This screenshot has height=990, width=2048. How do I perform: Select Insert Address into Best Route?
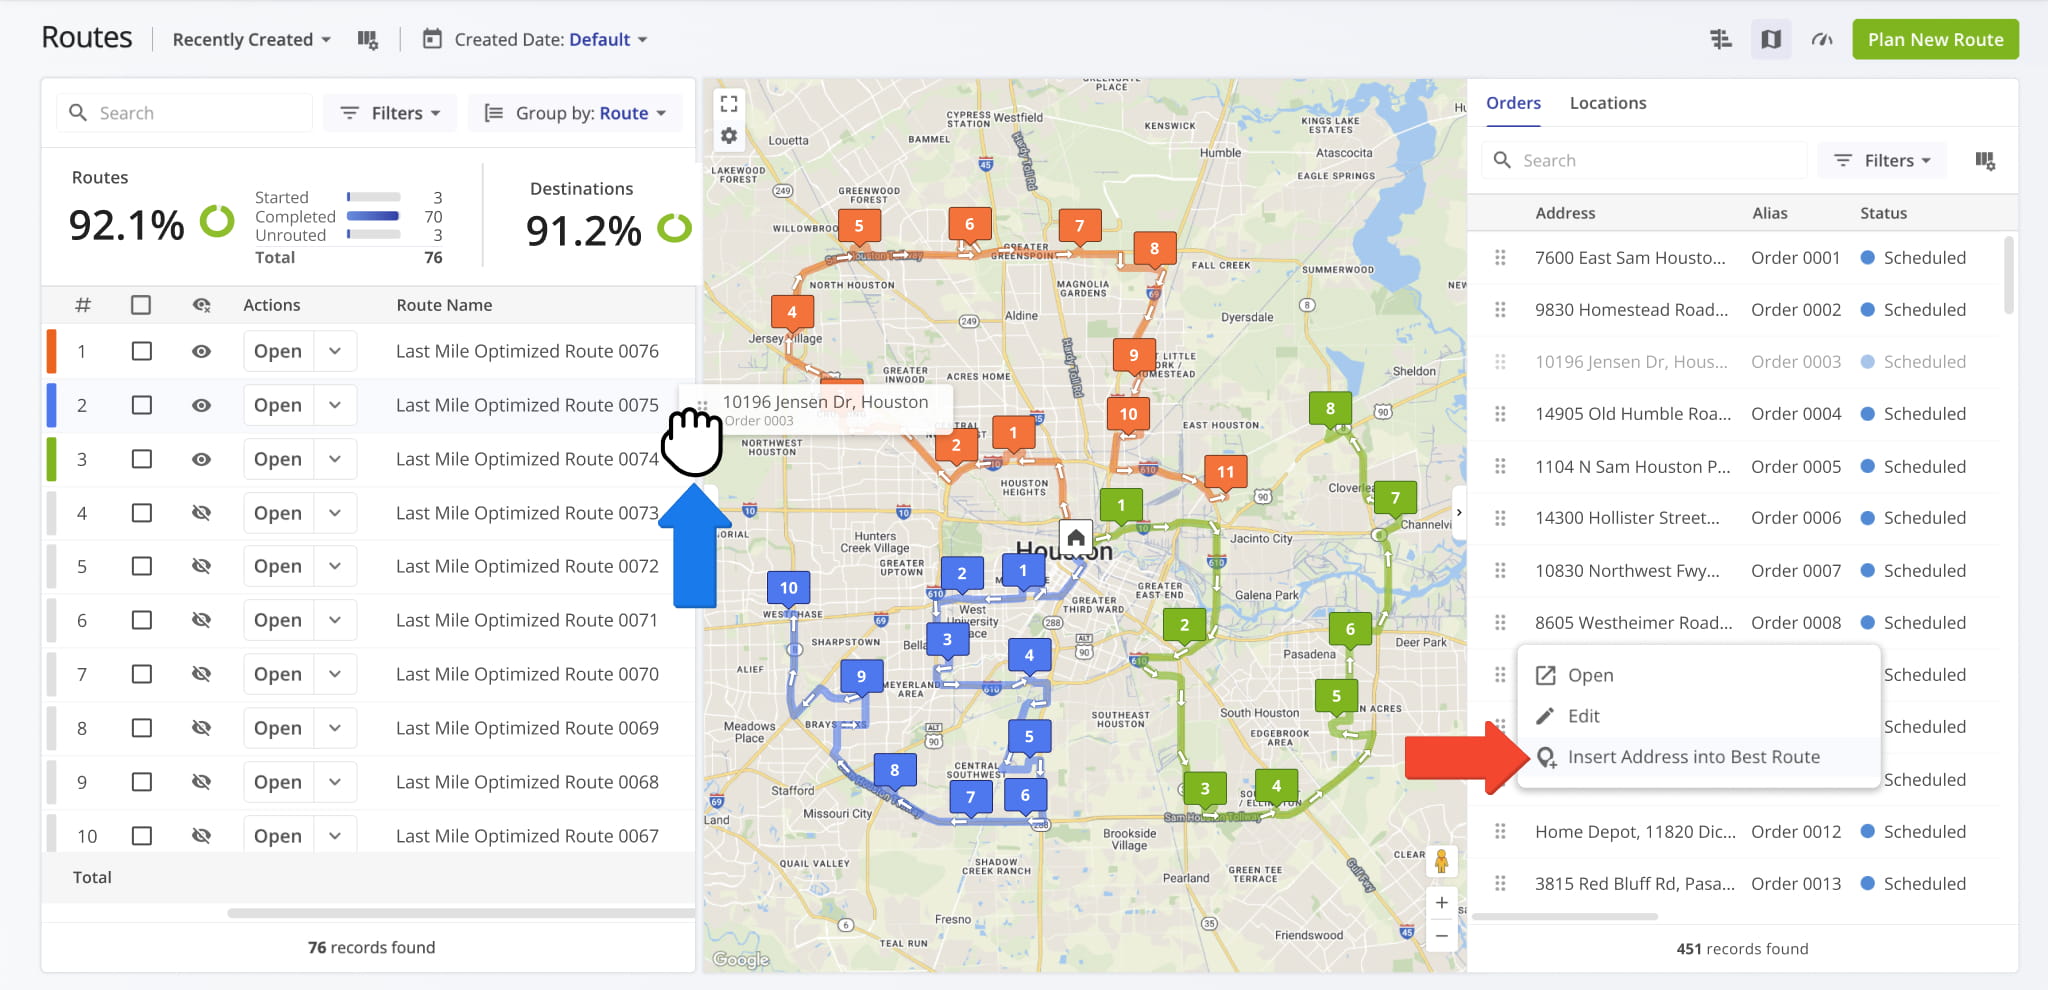(x=1694, y=757)
